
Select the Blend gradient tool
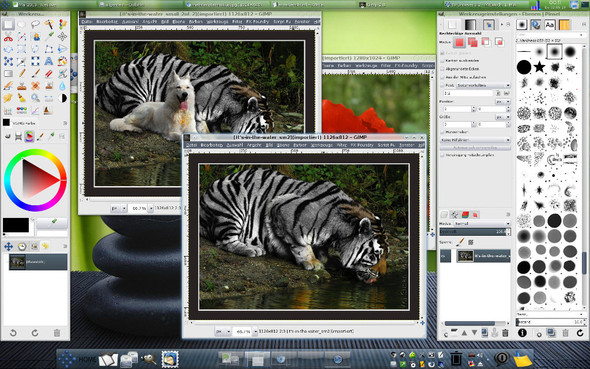point(8,74)
